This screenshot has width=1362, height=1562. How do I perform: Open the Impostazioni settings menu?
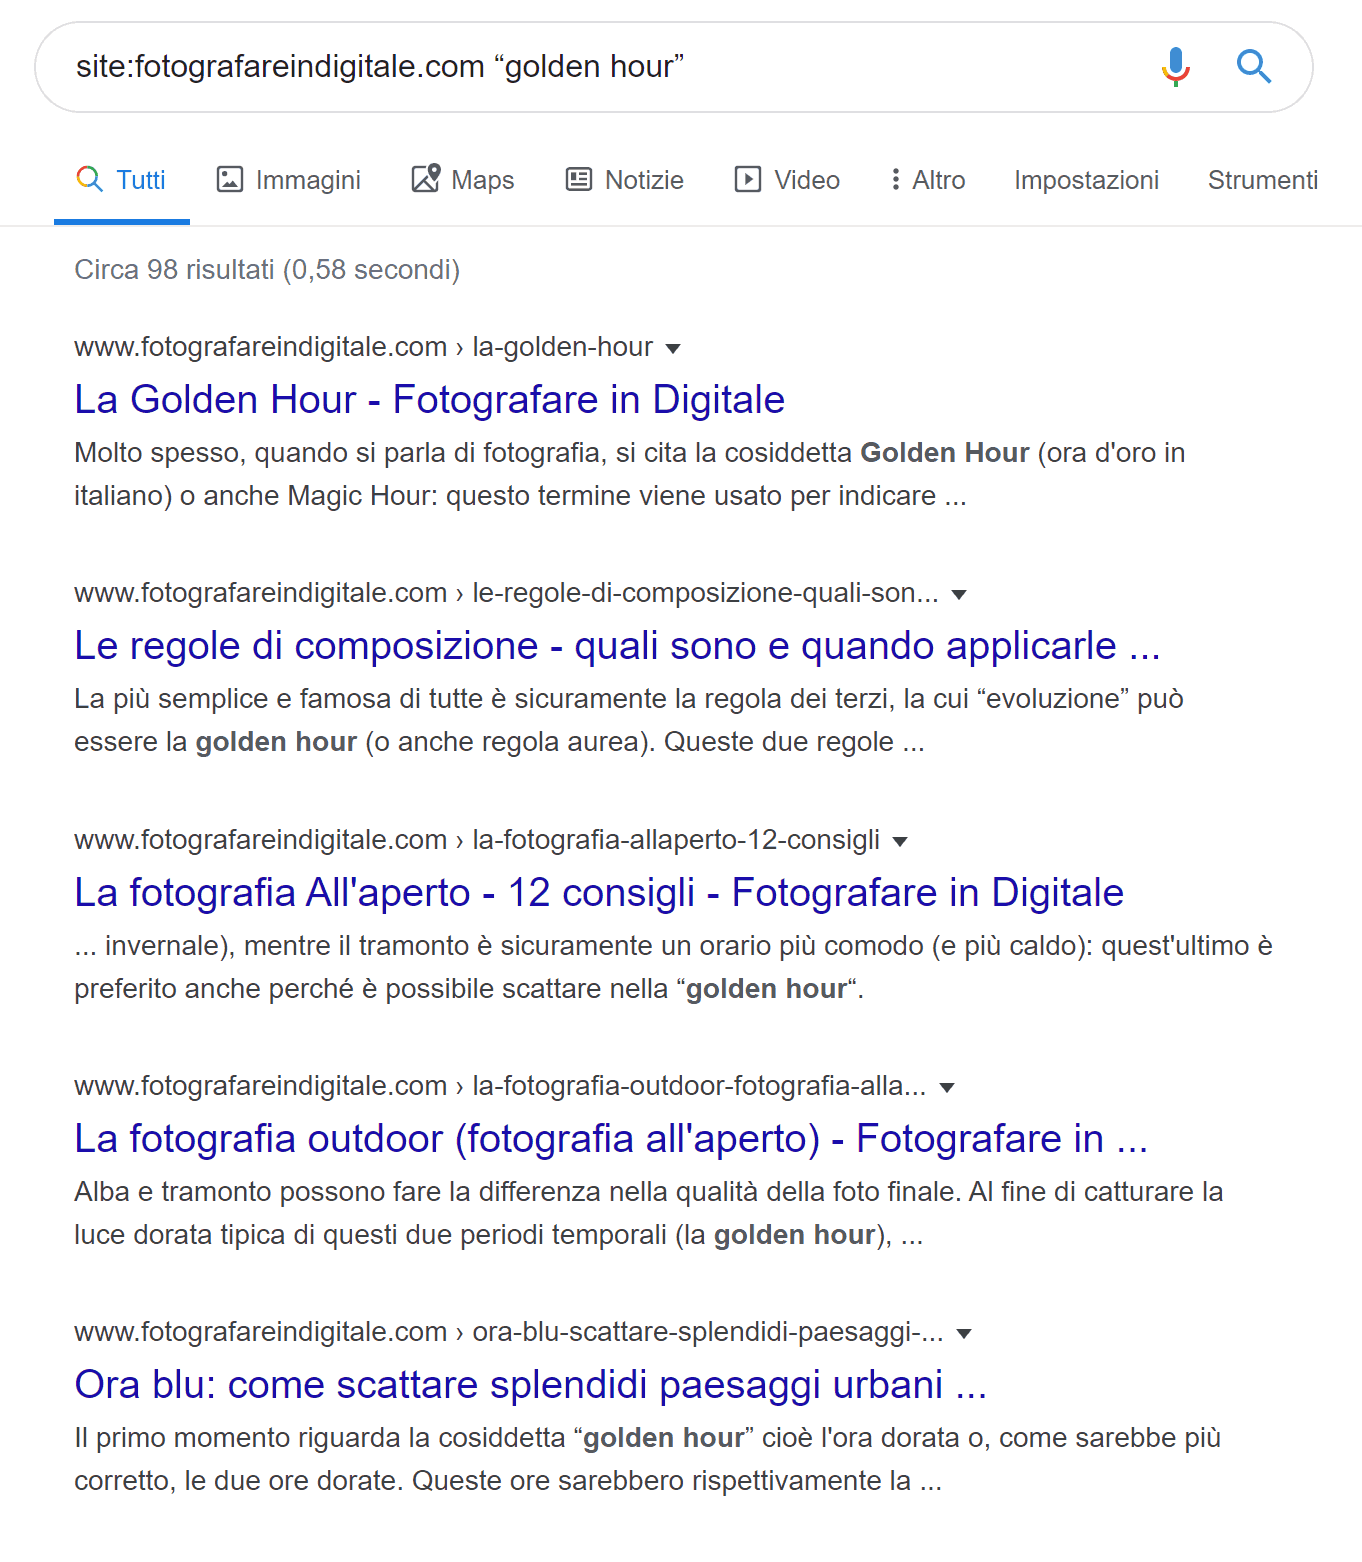coord(1086,180)
